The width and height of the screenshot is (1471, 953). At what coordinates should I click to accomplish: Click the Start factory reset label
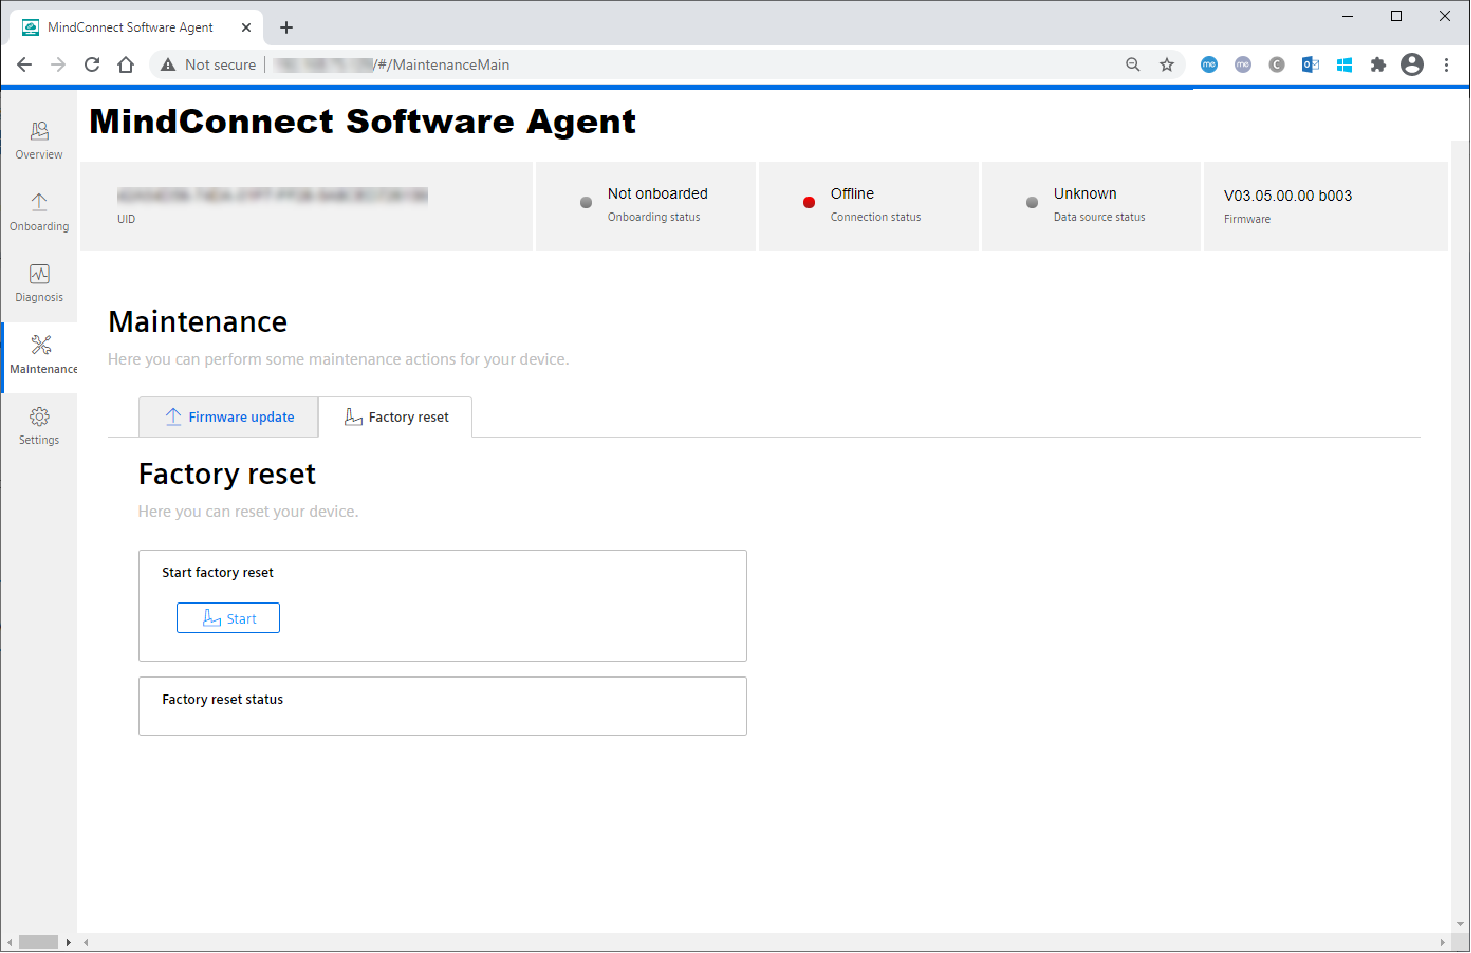[218, 573]
